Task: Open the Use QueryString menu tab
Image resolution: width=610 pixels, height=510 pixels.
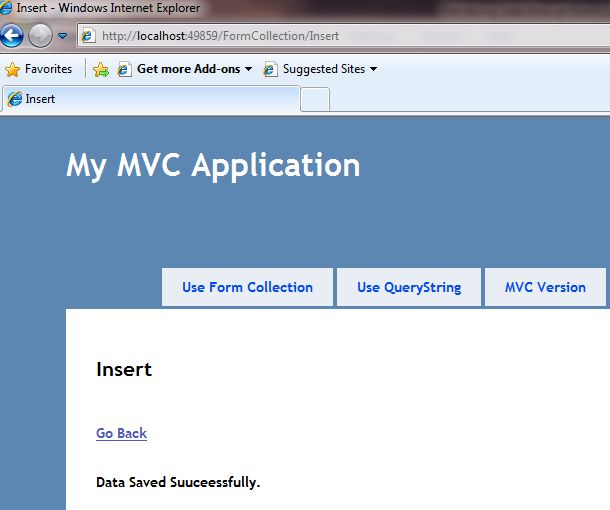Action: pos(409,287)
